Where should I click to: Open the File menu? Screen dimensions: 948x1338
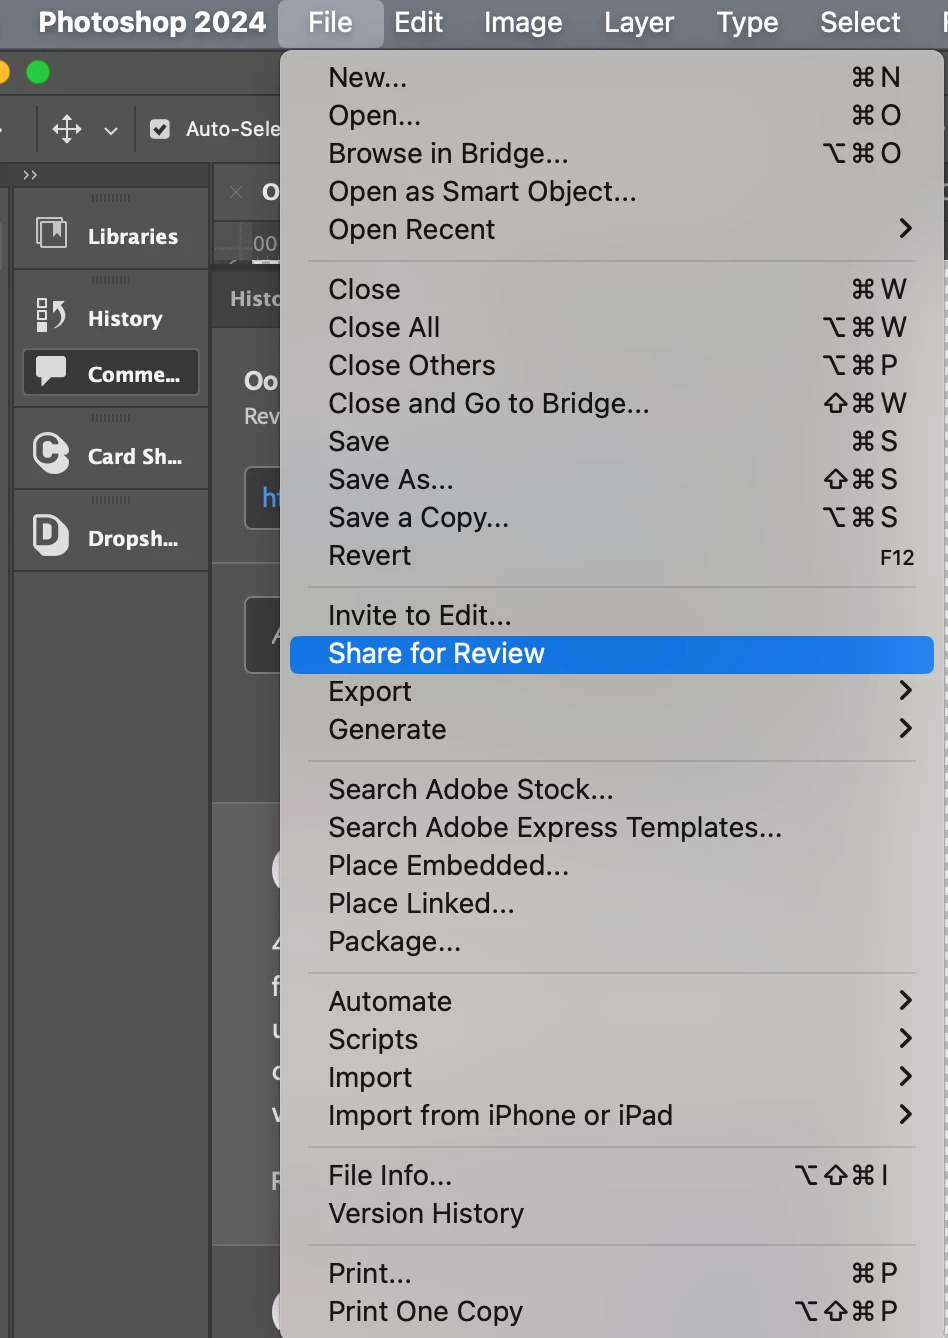pyautogui.click(x=330, y=22)
